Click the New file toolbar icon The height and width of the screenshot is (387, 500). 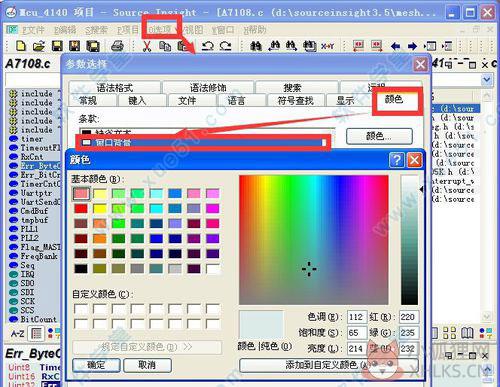click(x=21, y=46)
